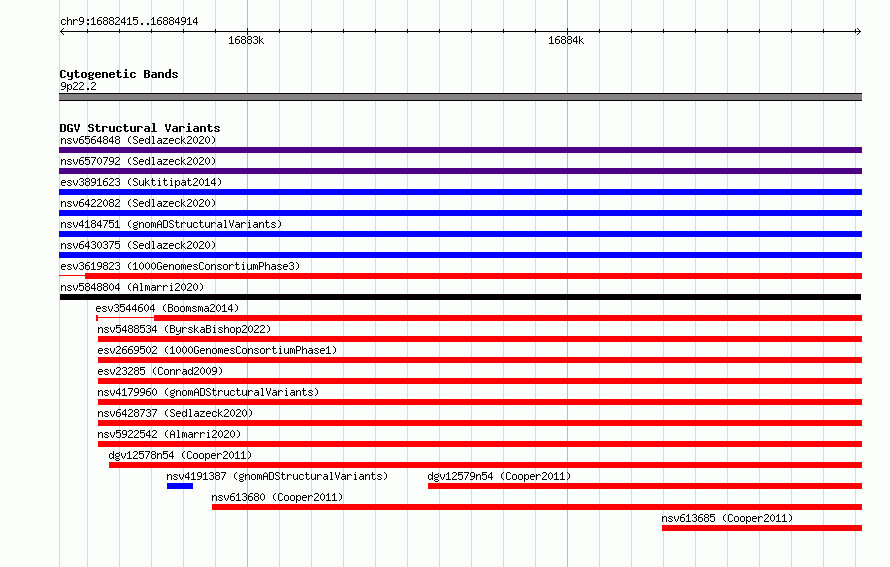890x567 pixels.
Task: Open nsv5922542 (Almarri2020) label
Action: (x=169, y=434)
